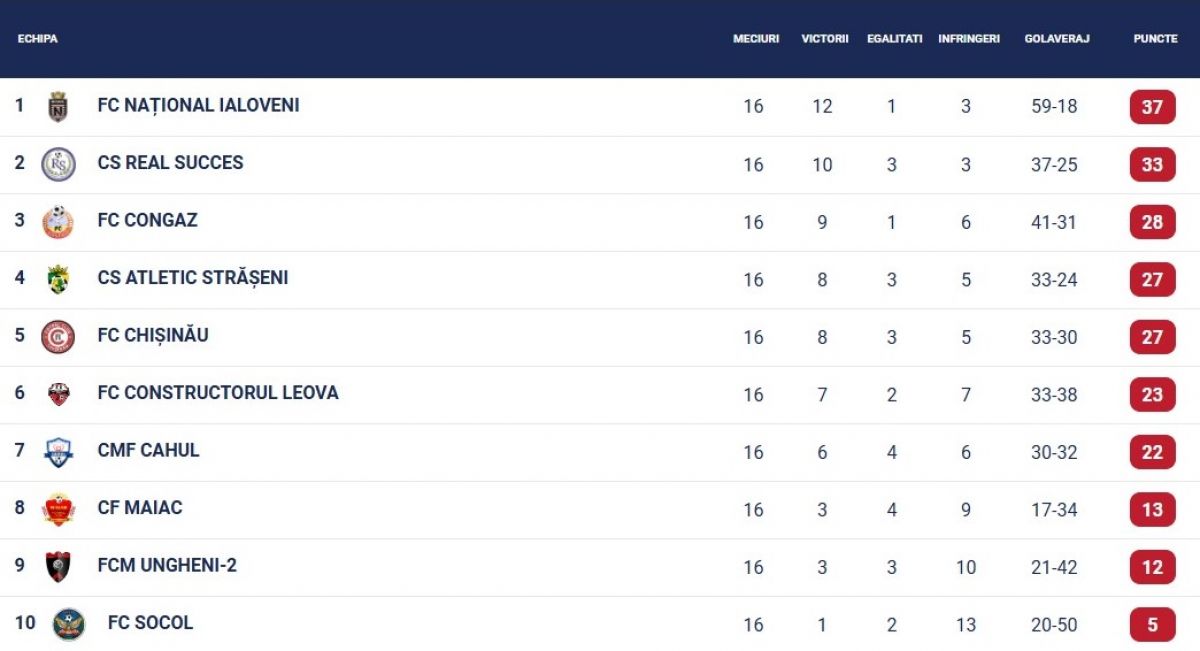Click the CS Atletic Strășeni club badge
The image size is (1200, 651).
[58, 279]
